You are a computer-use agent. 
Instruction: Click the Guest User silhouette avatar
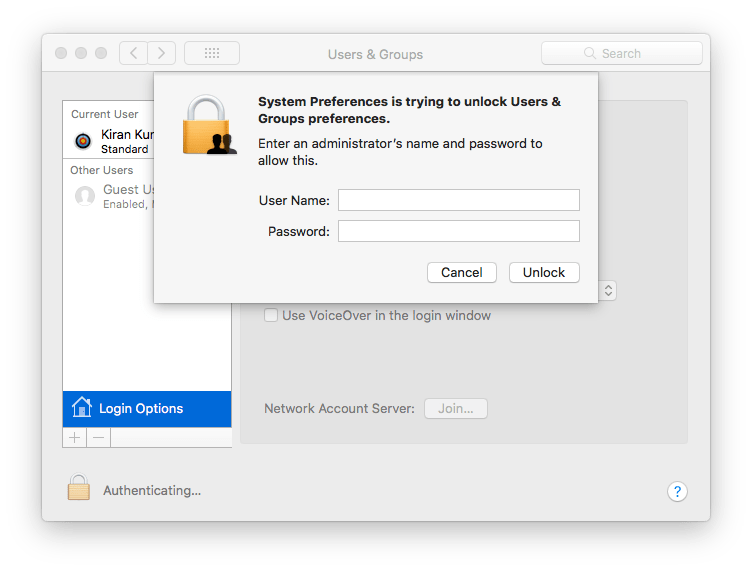[x=85, y=196]
